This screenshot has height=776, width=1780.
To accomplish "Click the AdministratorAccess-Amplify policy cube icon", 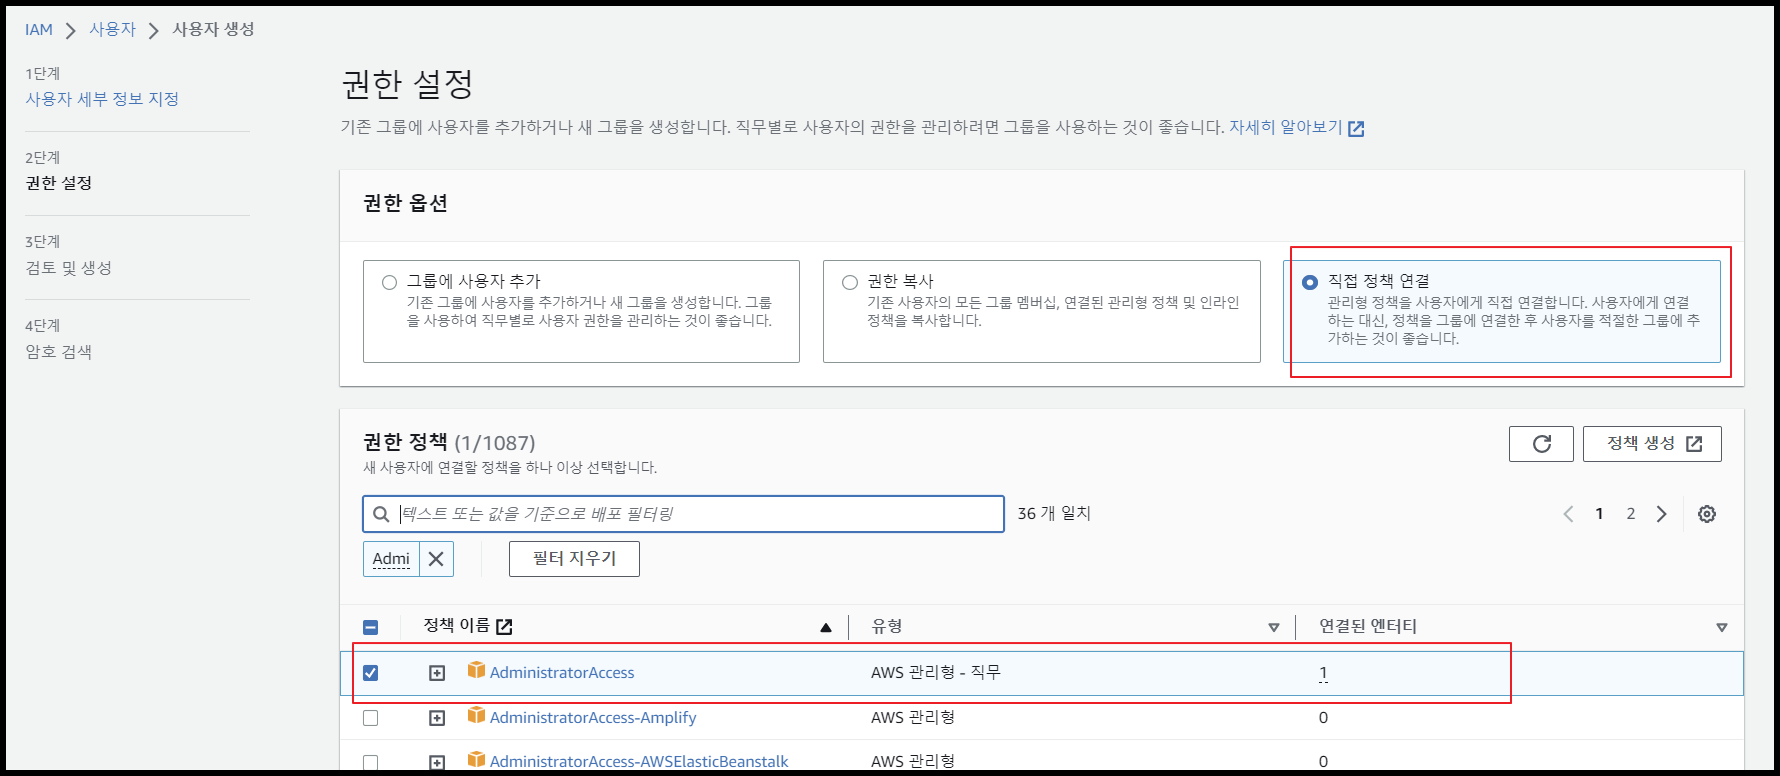I will [476, 715].
